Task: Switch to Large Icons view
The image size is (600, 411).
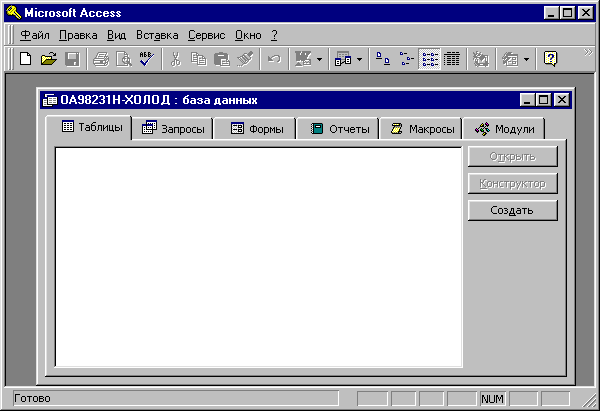Action: (383, 59)
